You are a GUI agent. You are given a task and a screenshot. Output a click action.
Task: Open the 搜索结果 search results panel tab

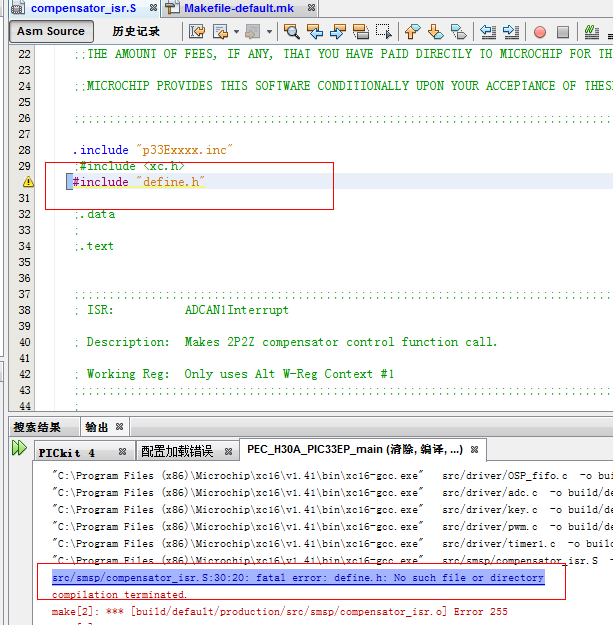(37, 427)
